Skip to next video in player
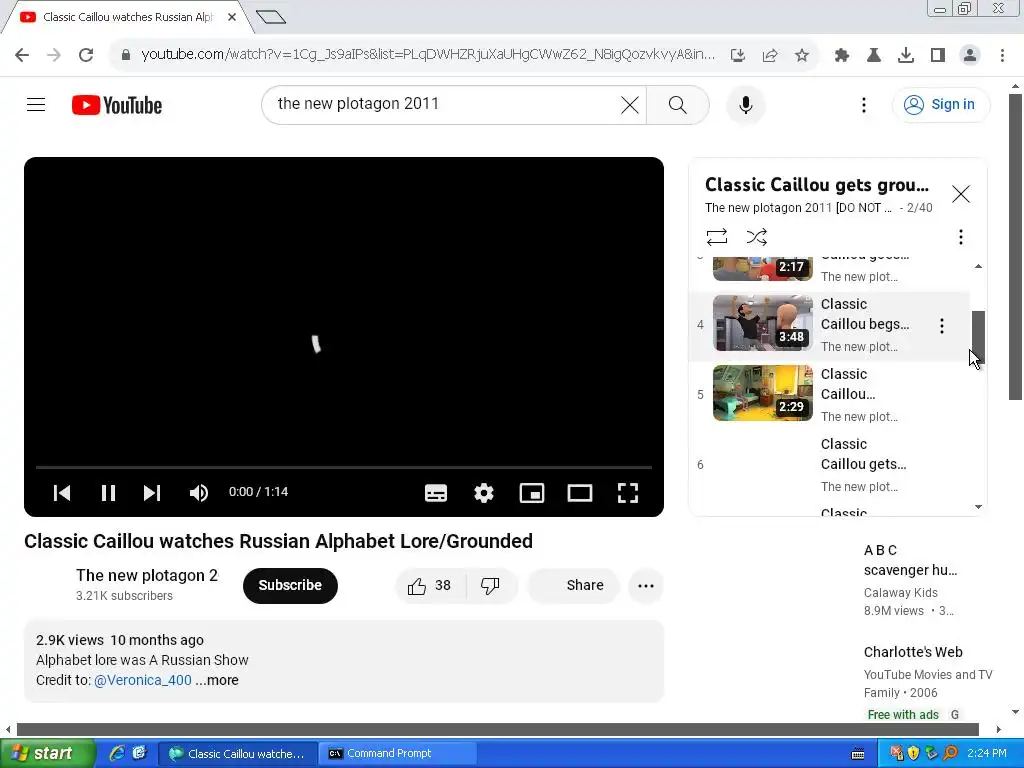The image size is (1024, 768). click(152, 493)
